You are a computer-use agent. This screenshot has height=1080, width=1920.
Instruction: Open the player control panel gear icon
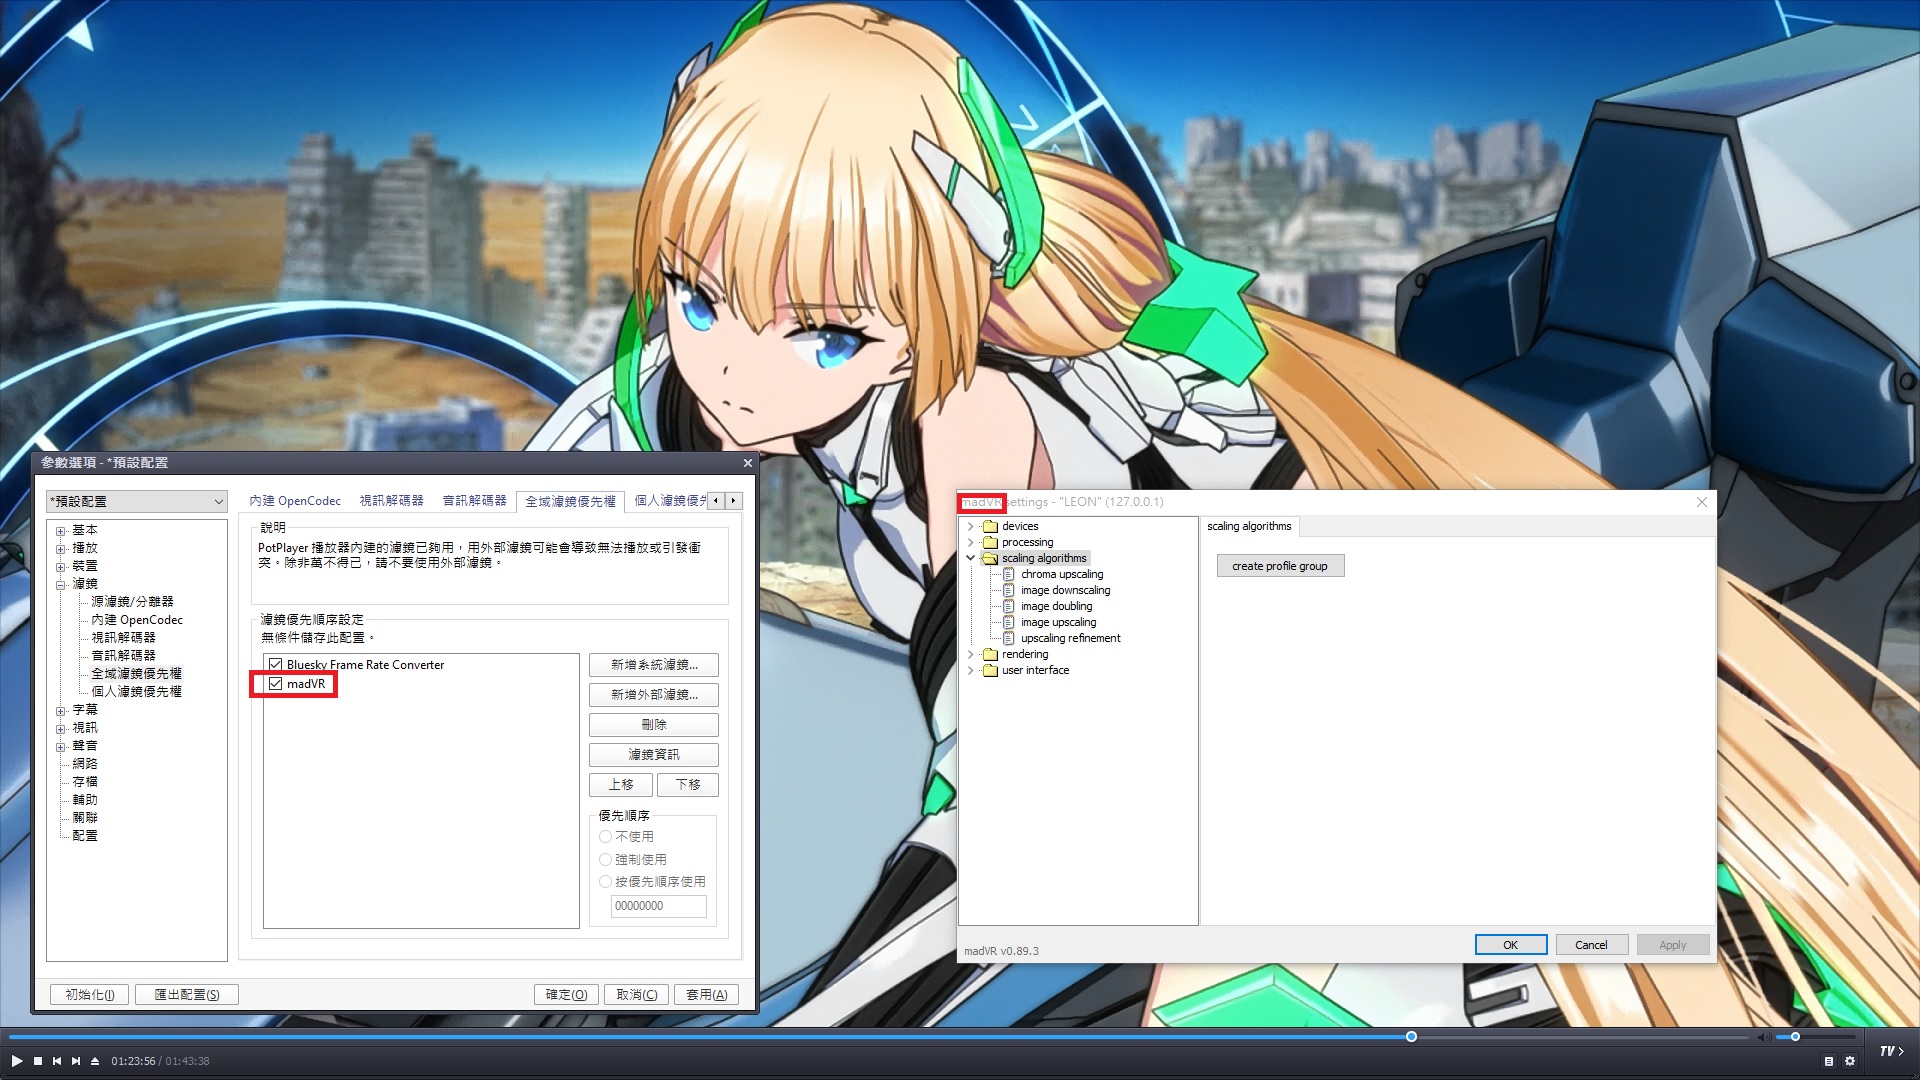click(x=1850, y=1061)
